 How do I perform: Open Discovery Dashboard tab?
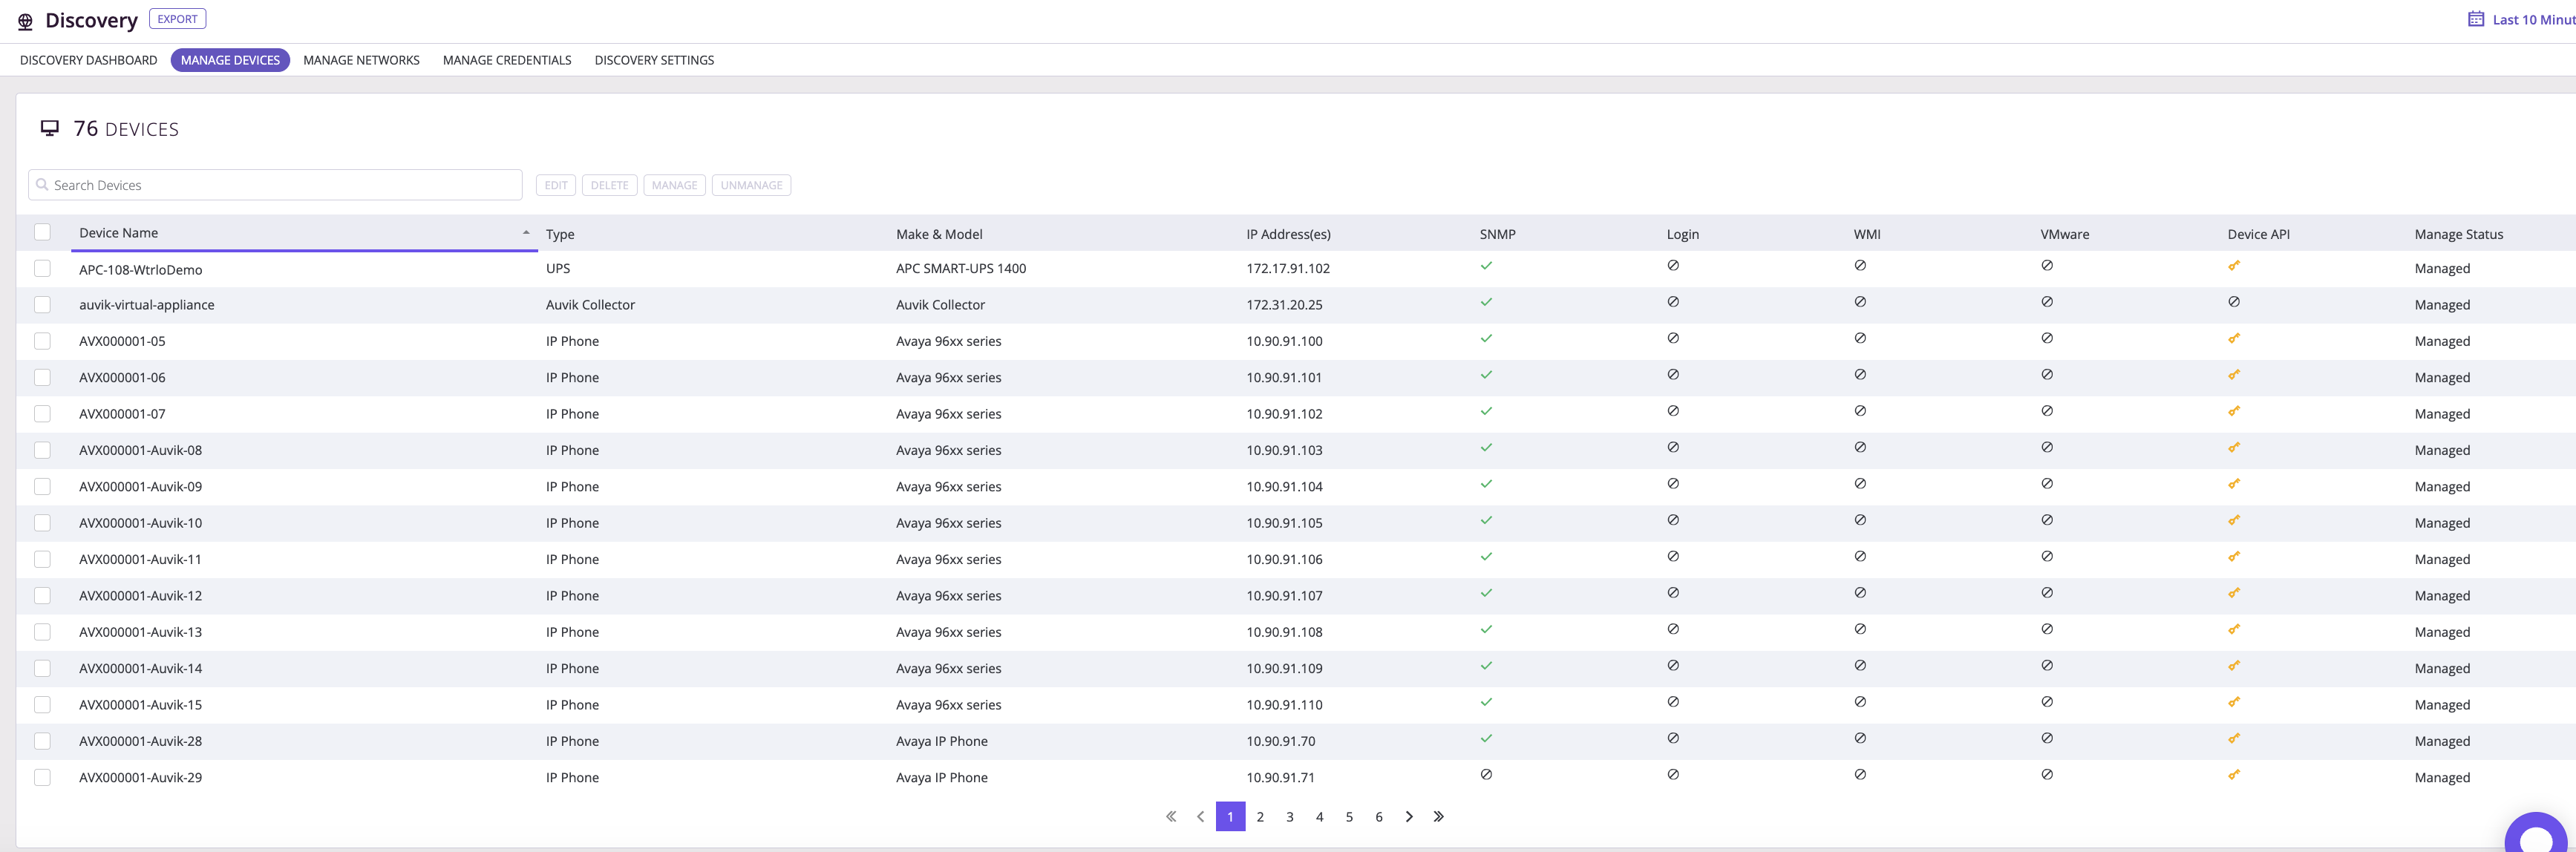(89, 60)
